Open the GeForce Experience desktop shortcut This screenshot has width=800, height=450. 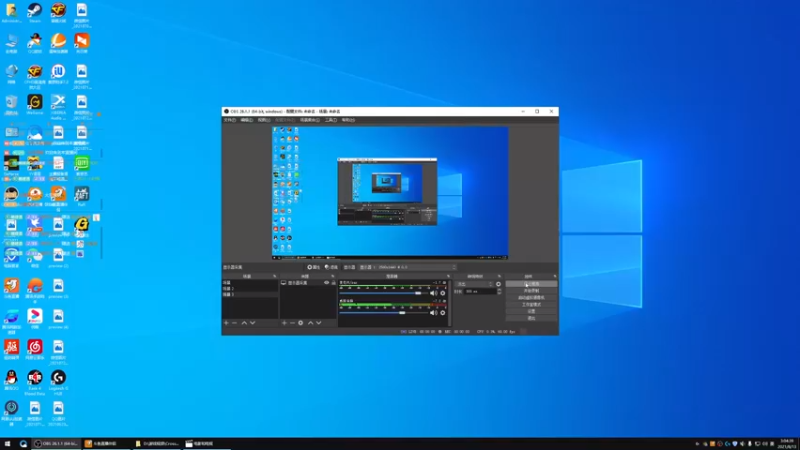point(11,165)
